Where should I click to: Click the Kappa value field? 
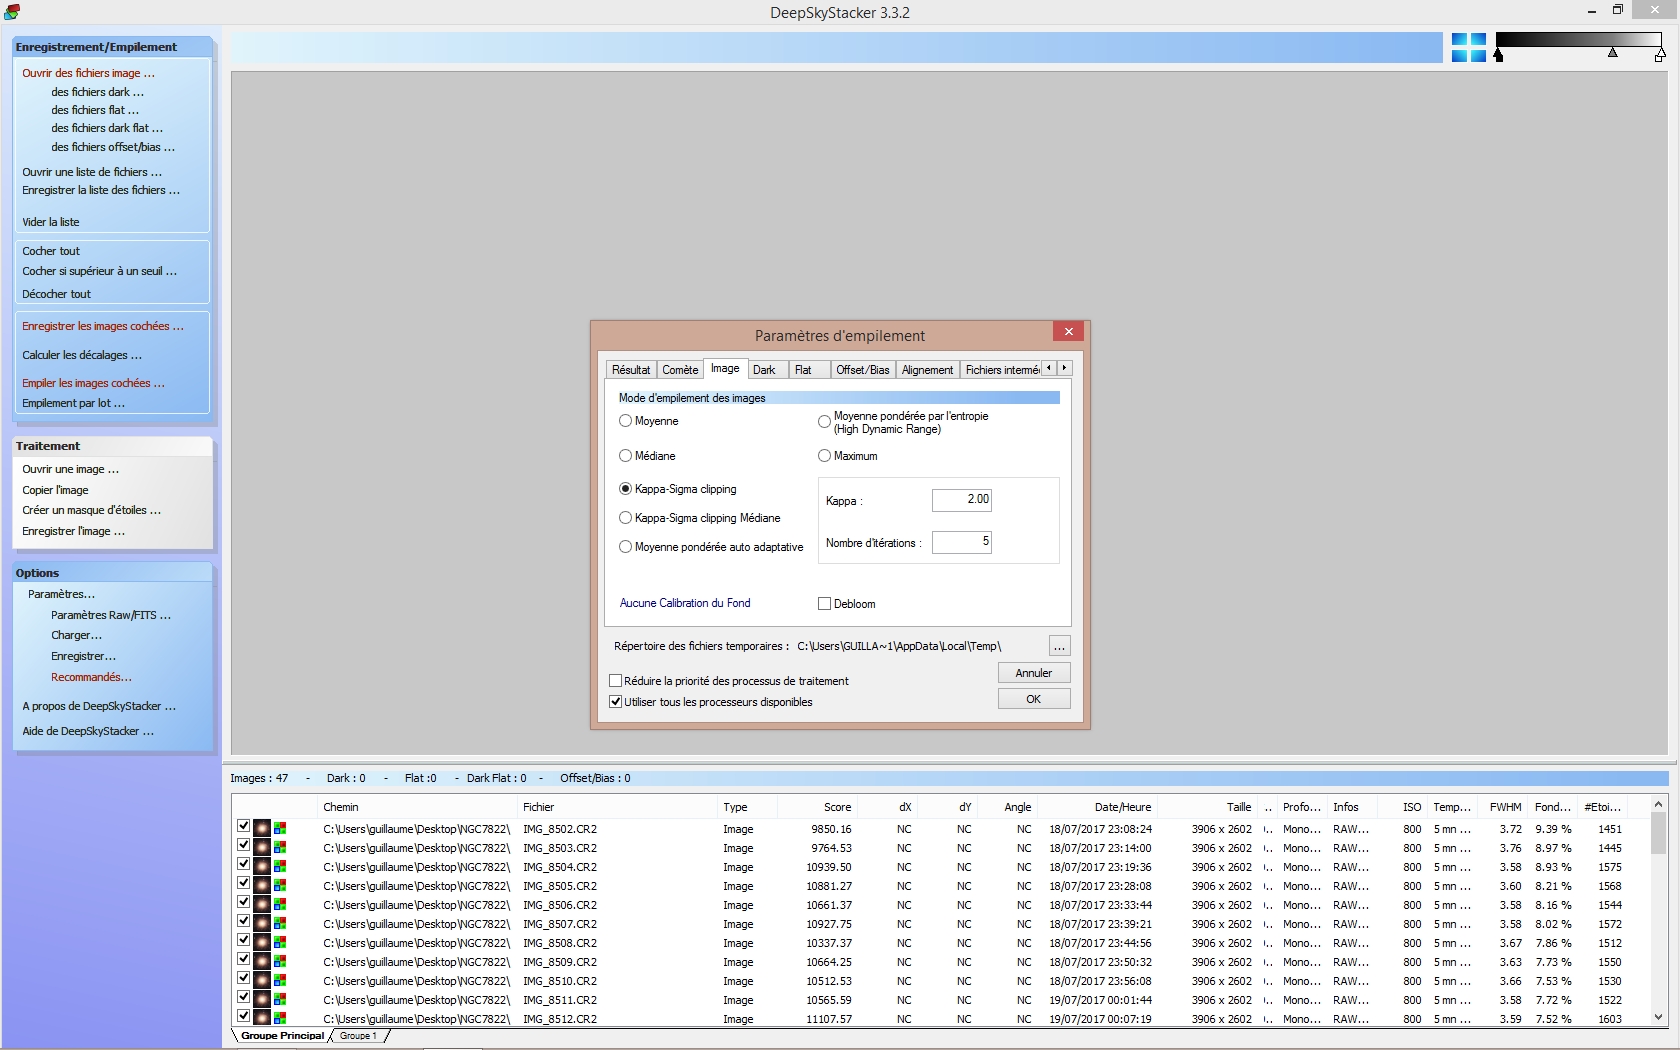click(x=961, y=499)
